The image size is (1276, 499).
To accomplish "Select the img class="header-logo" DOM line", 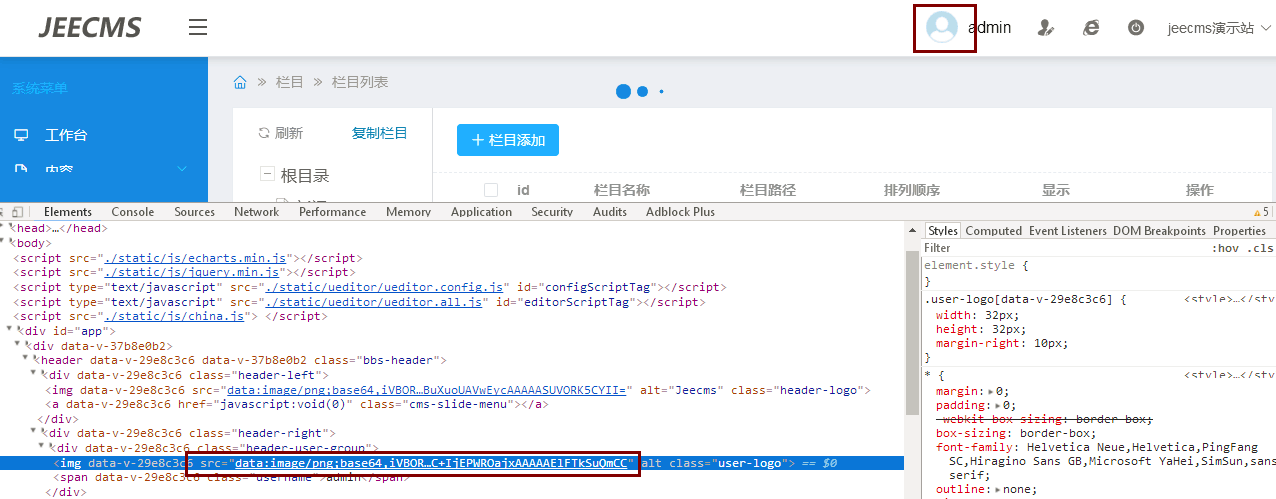I will click(x=460, y=389).
